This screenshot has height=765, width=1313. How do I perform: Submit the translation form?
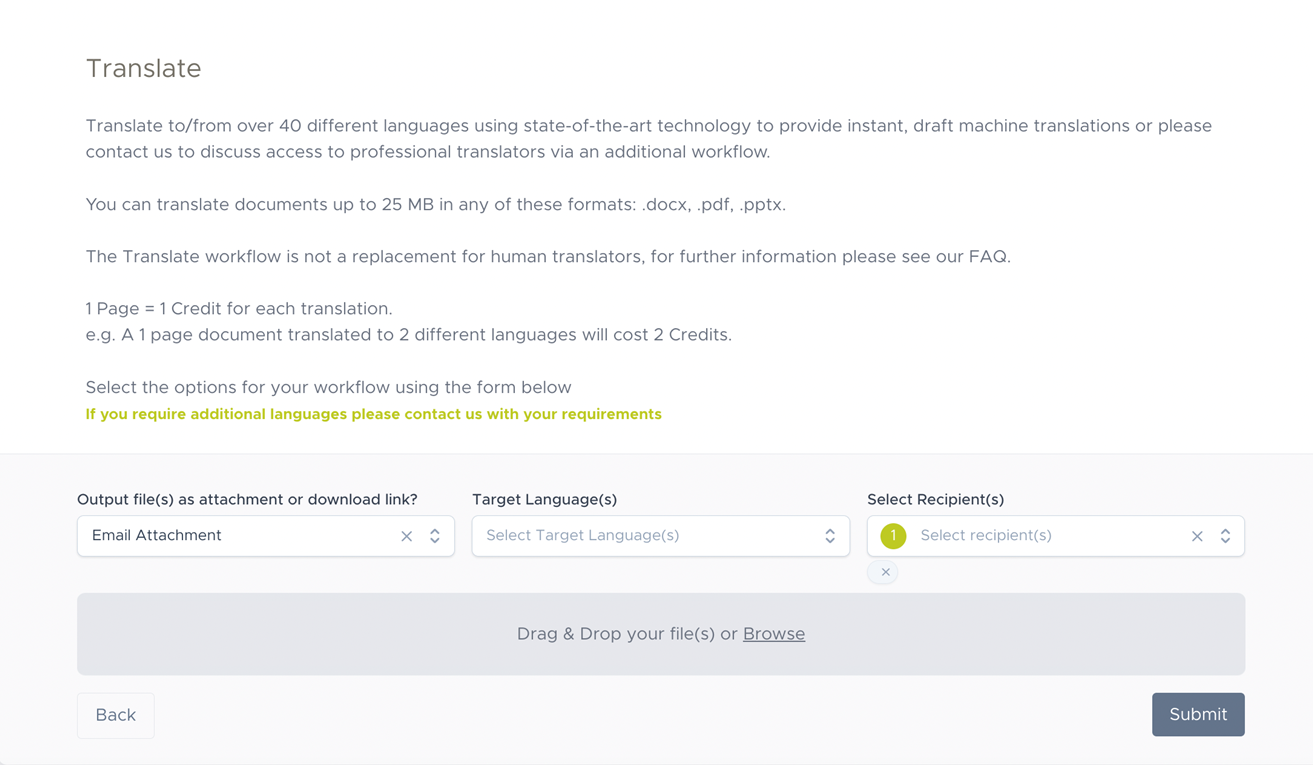[x=1197, y=714]
